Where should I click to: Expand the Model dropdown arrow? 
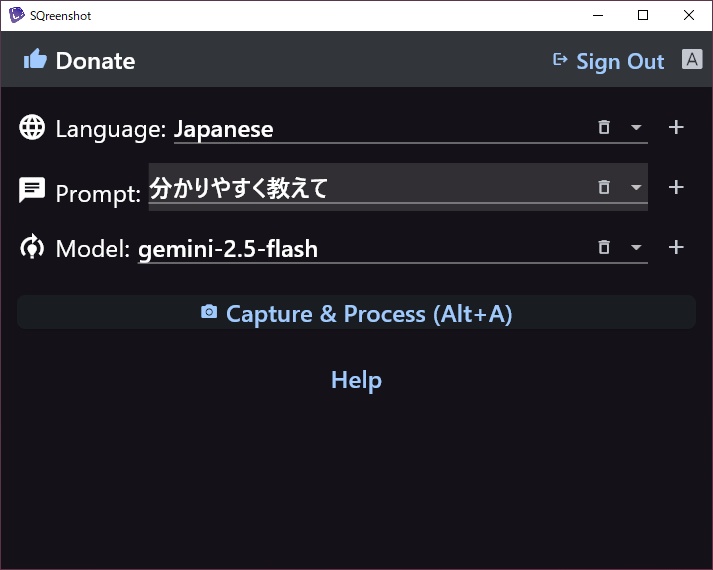(636, 248)
